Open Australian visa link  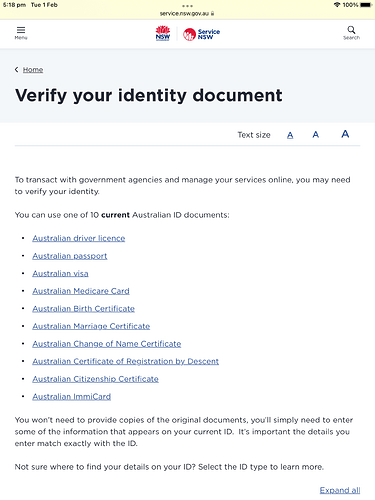pyautogui.click(x=60, y=274)
